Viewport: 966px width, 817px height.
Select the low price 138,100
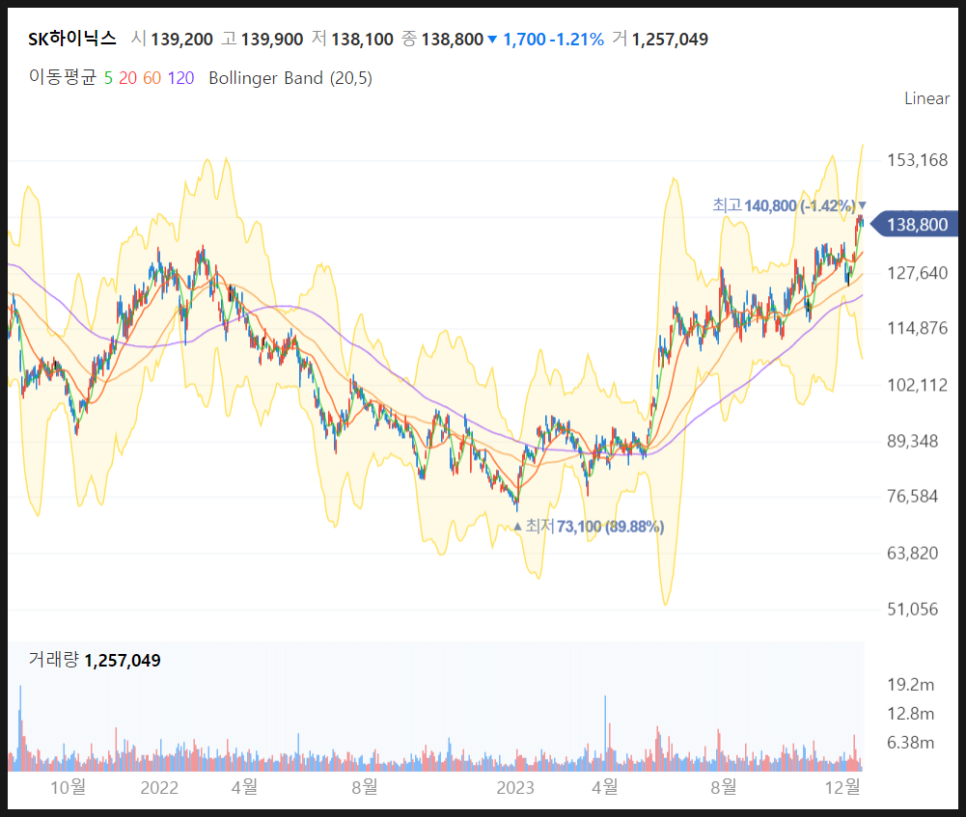pyautogui.click(x=362, y=39)
